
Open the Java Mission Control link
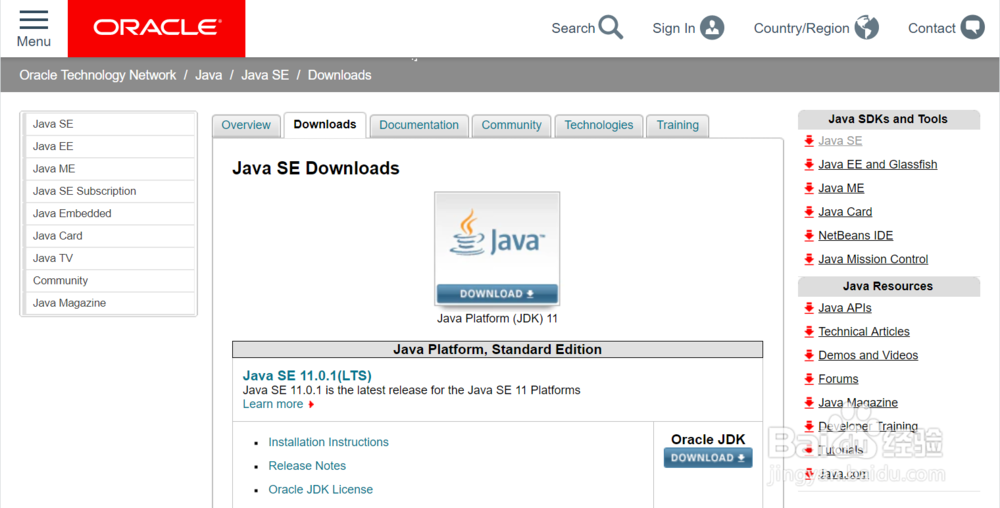pos(873,259)
